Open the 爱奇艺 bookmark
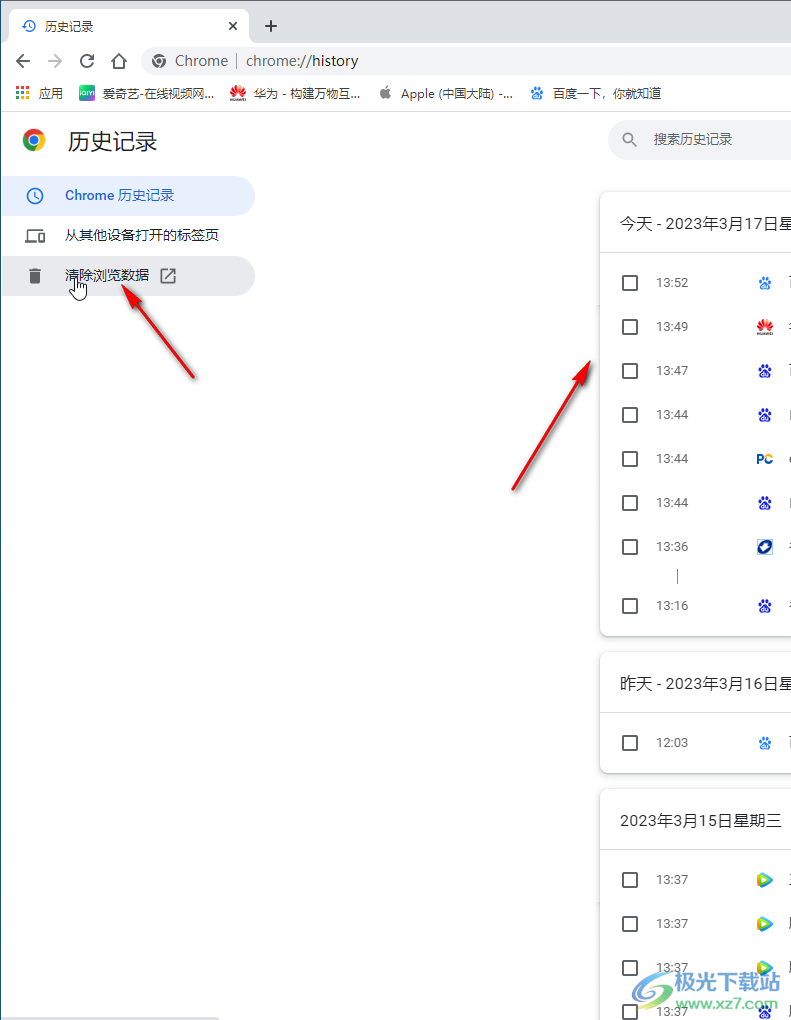 (146, 94)
